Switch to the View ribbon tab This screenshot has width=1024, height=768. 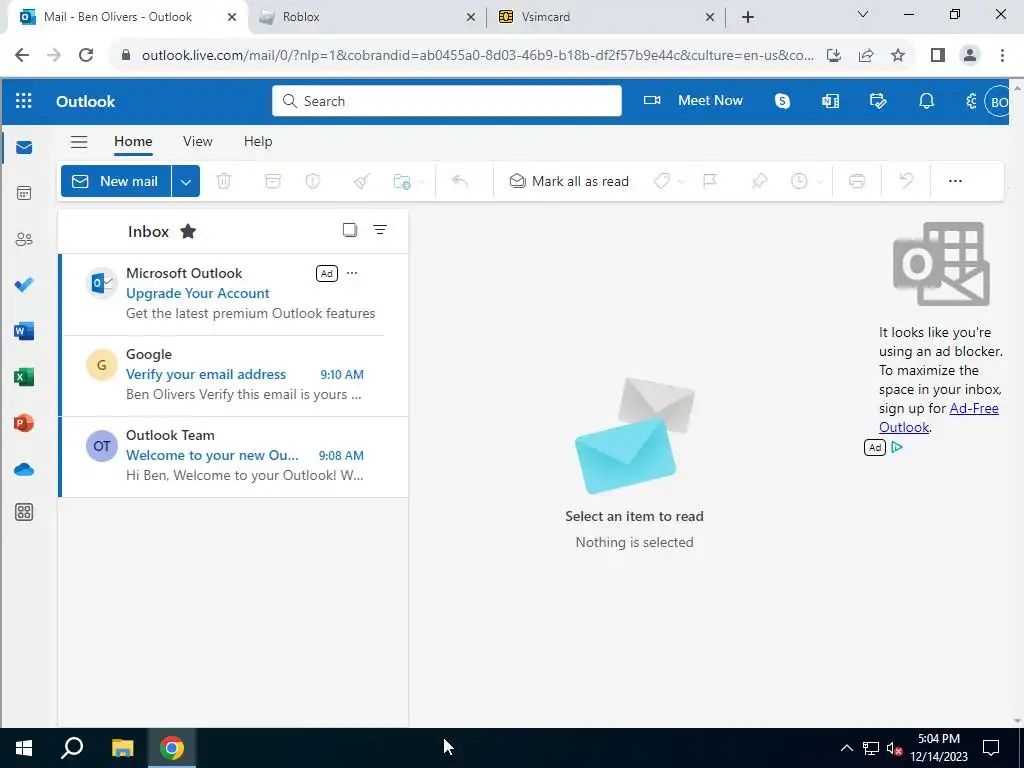click(x=198, y=141)
